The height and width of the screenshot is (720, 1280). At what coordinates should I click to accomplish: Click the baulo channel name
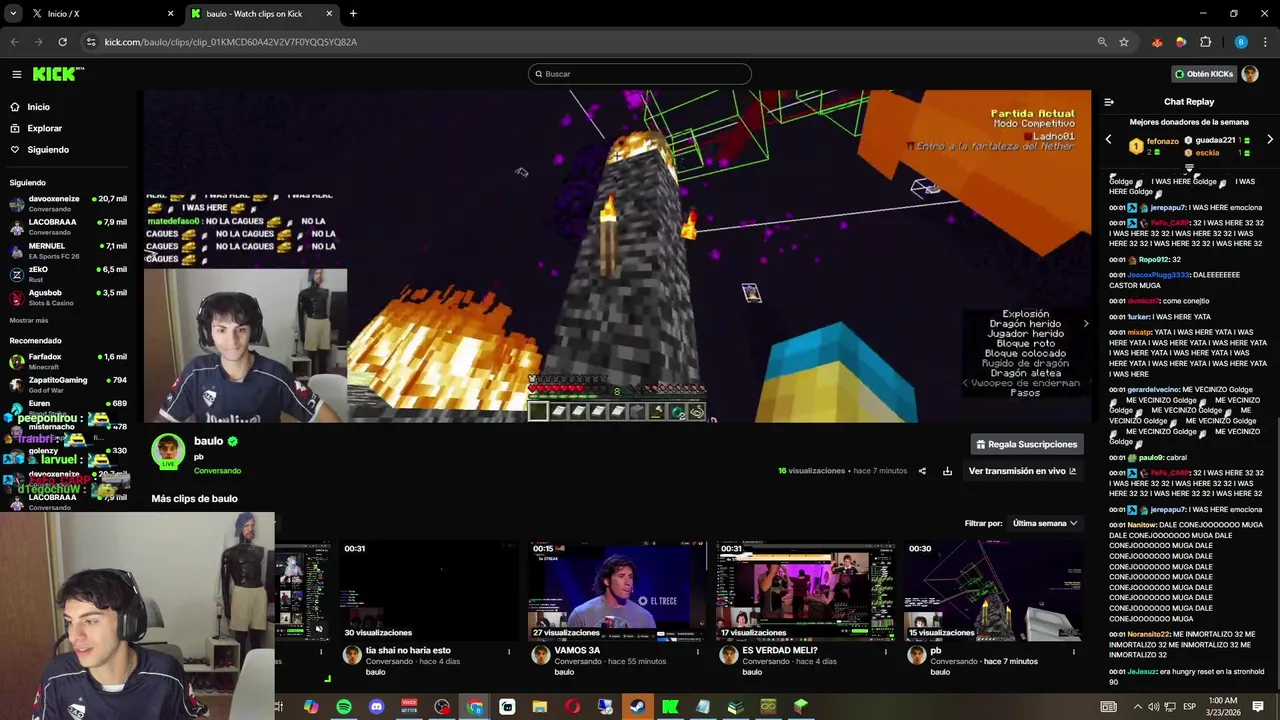(x=208, y=441)
